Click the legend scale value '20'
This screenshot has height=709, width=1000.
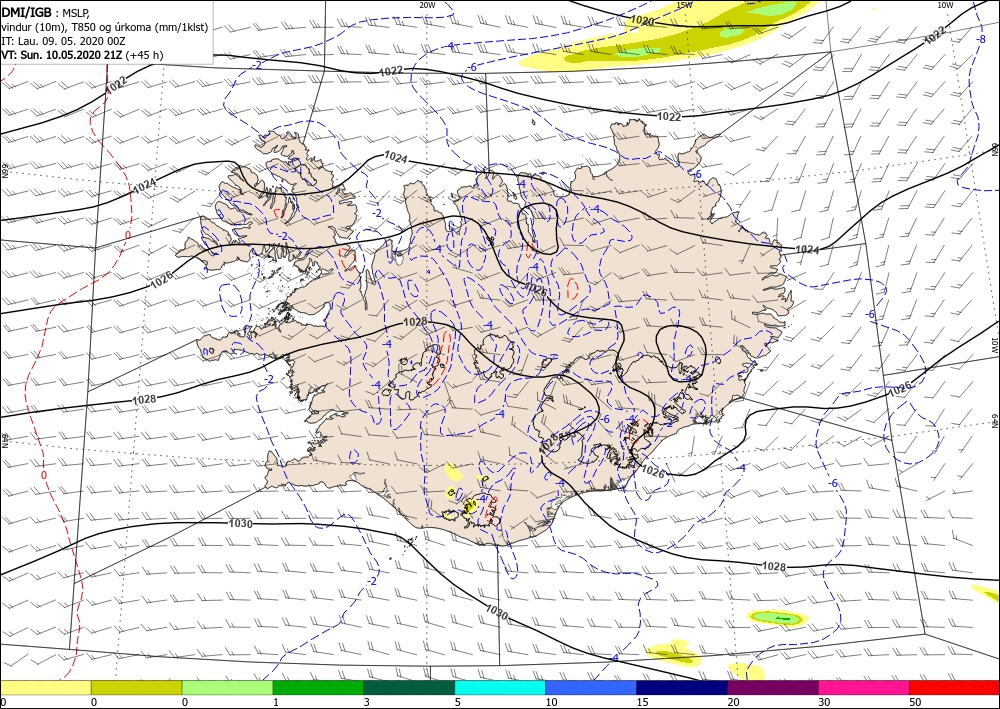point(733,702)
